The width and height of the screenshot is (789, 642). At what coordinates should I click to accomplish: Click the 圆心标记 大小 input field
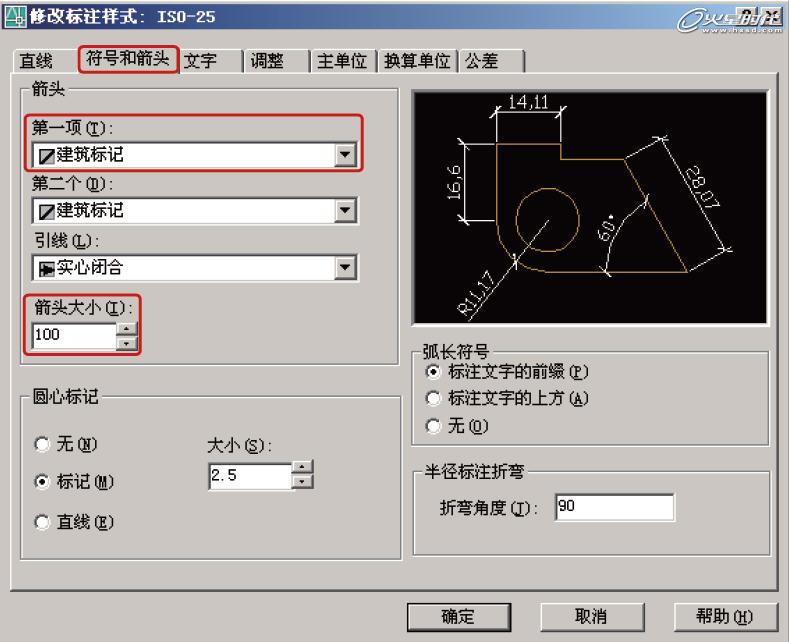click(250, 475)
